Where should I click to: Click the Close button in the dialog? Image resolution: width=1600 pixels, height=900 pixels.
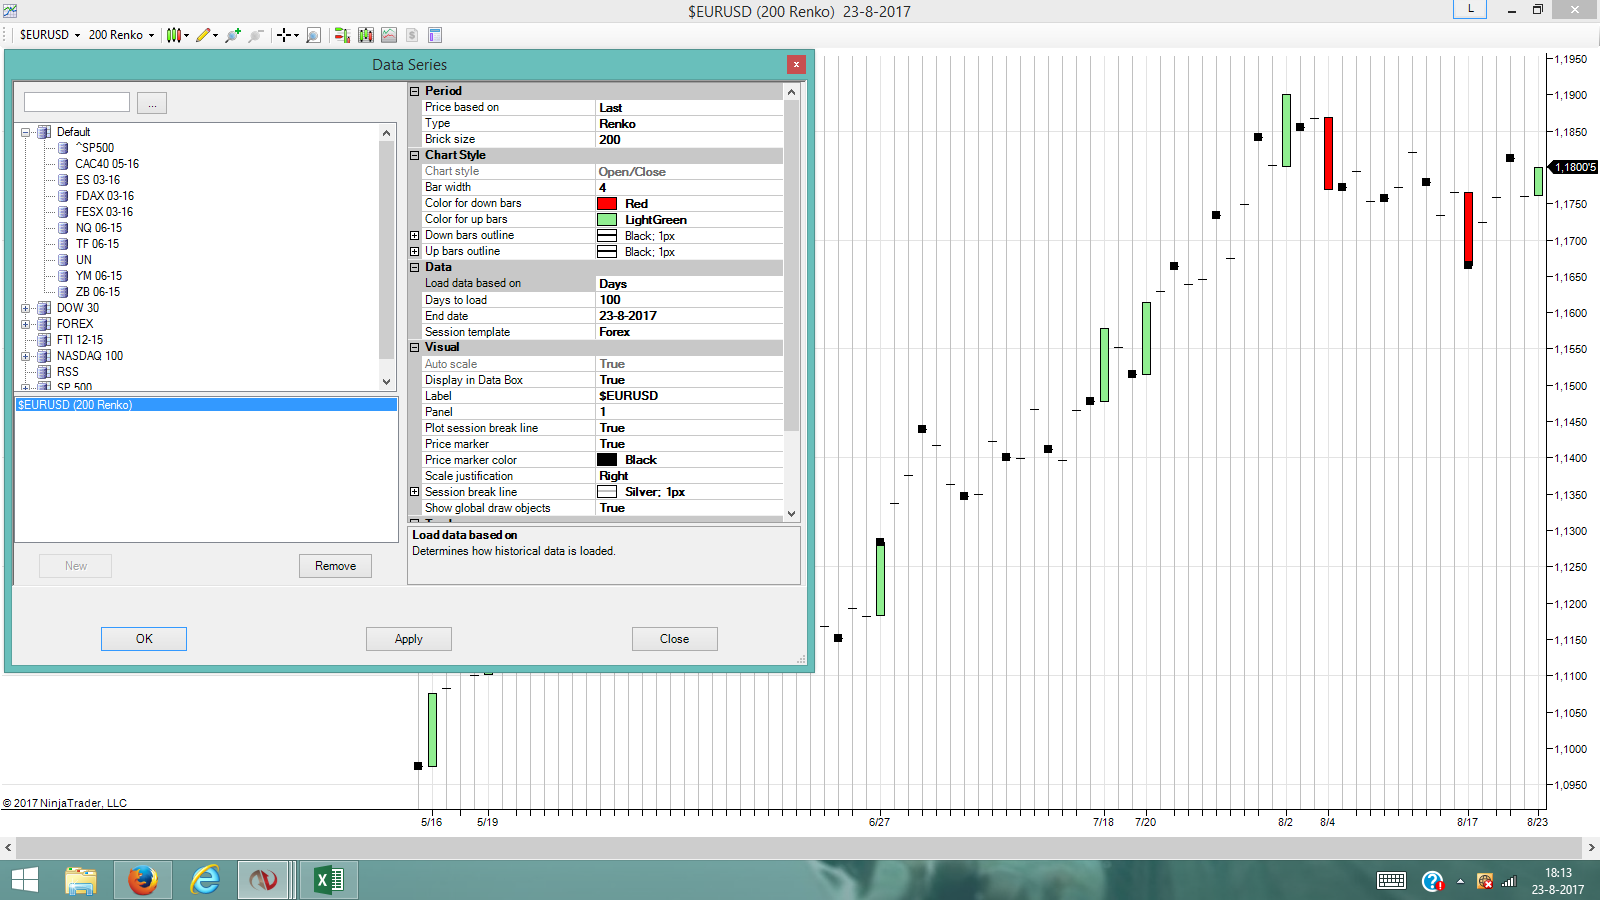pyautogui.click(x=675, y=639)
